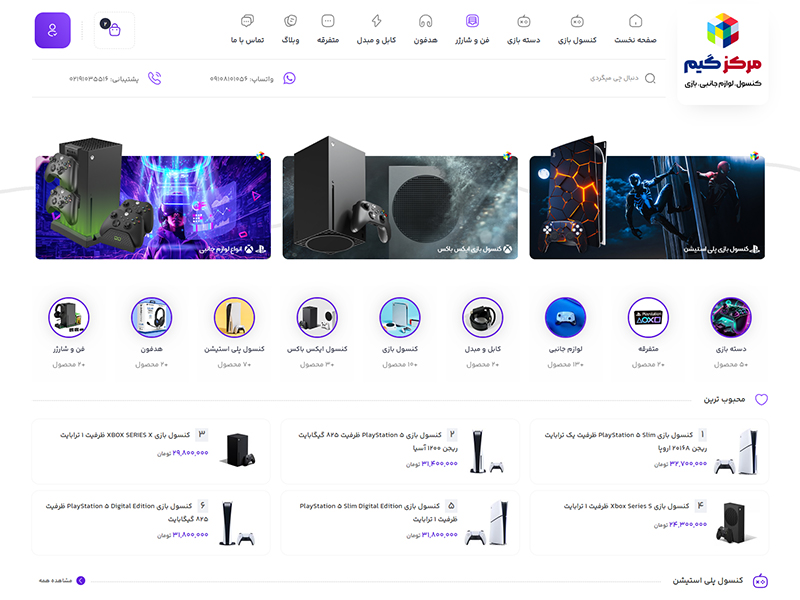The width and height of the screenshot is (800, 600).
Task: Open the accessories banner with purple background
Action: 153,207
